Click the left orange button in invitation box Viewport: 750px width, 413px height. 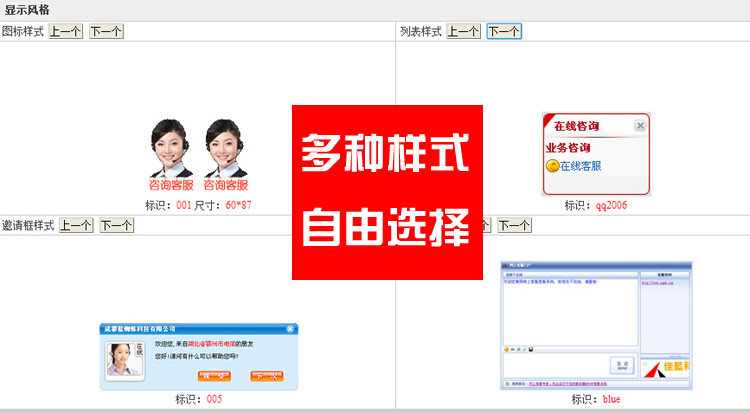pos(214,376)
